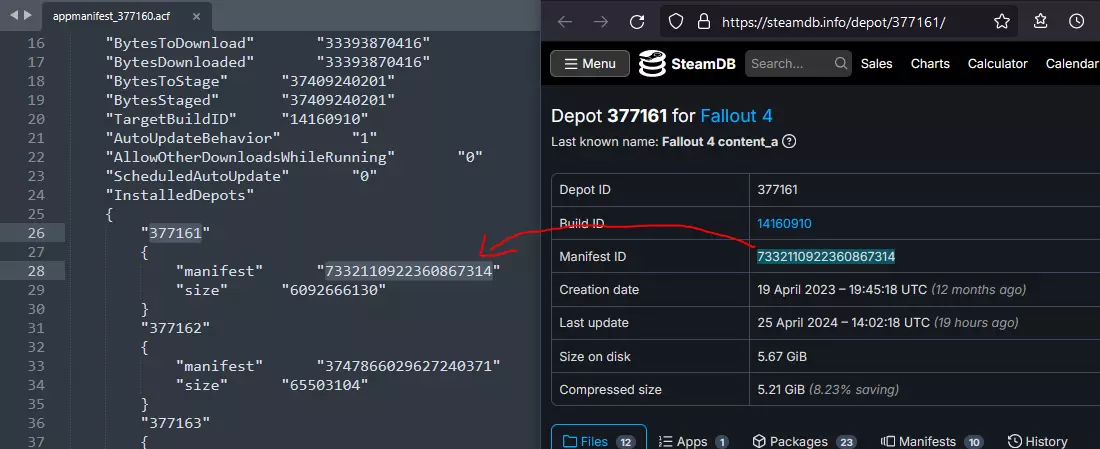Click the search magnifier icon

(x=840, y=64)
